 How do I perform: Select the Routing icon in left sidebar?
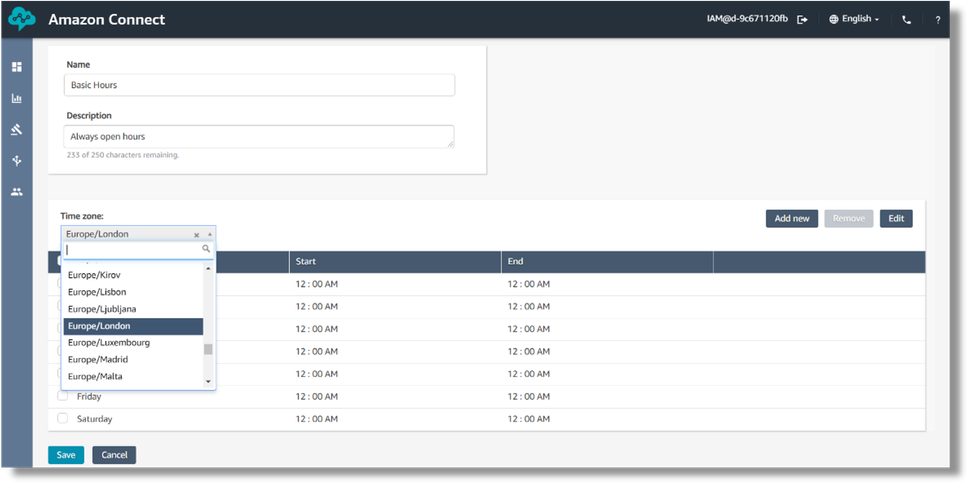16,129
